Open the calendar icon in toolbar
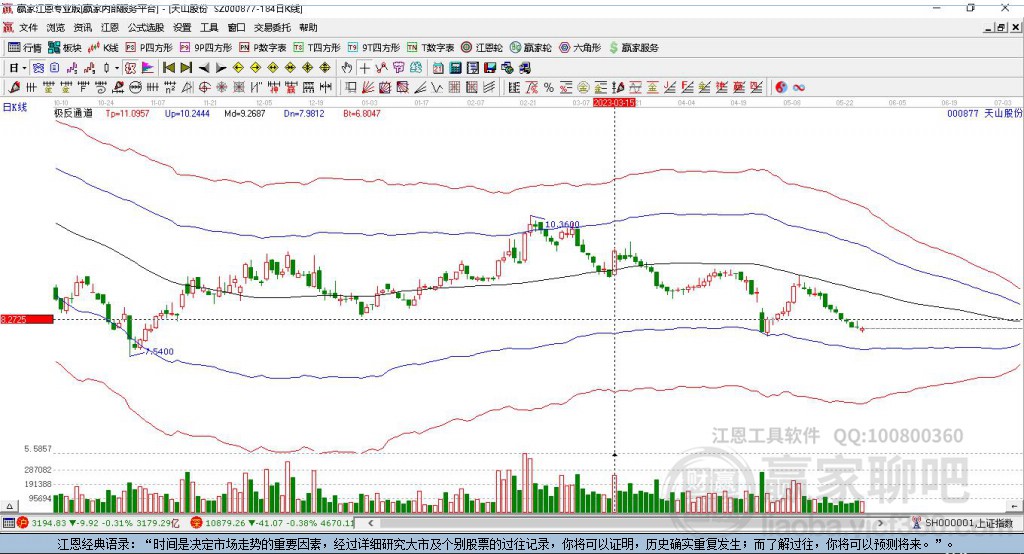 (438, 68)
